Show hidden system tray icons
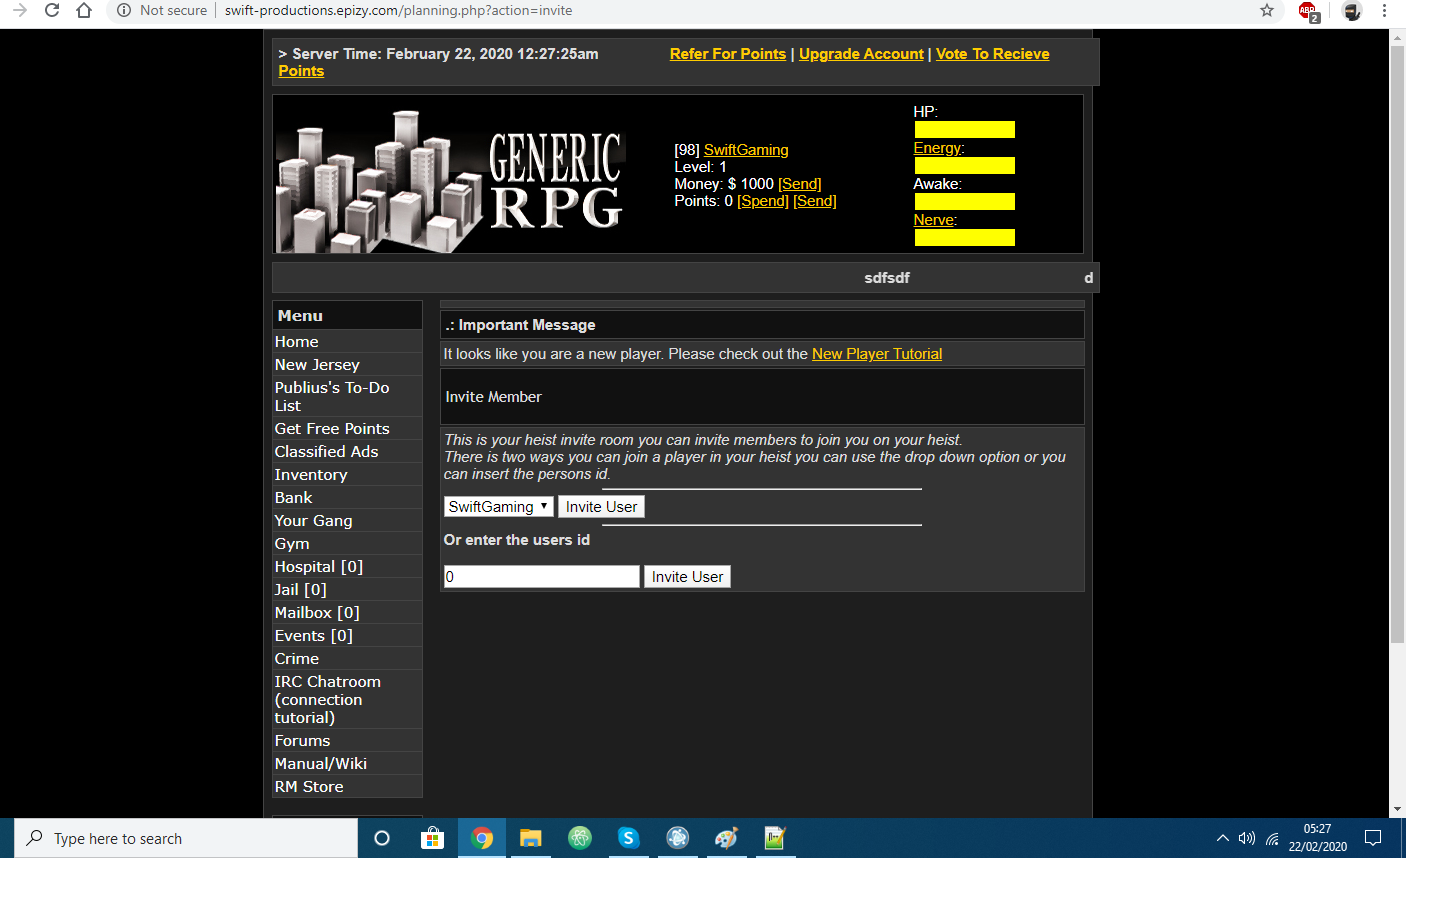Screen dimensions: 1440x900 coord(1222,838)
